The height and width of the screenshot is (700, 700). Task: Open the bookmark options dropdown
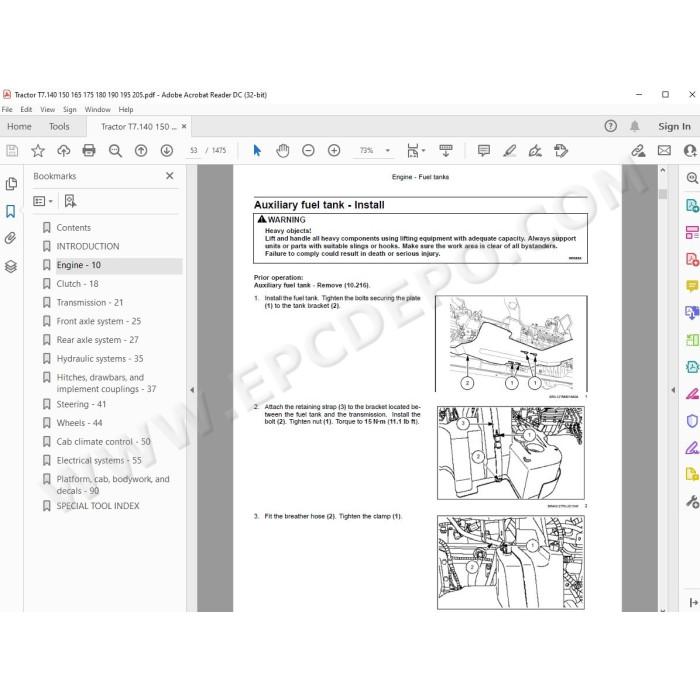click(43, 201)
